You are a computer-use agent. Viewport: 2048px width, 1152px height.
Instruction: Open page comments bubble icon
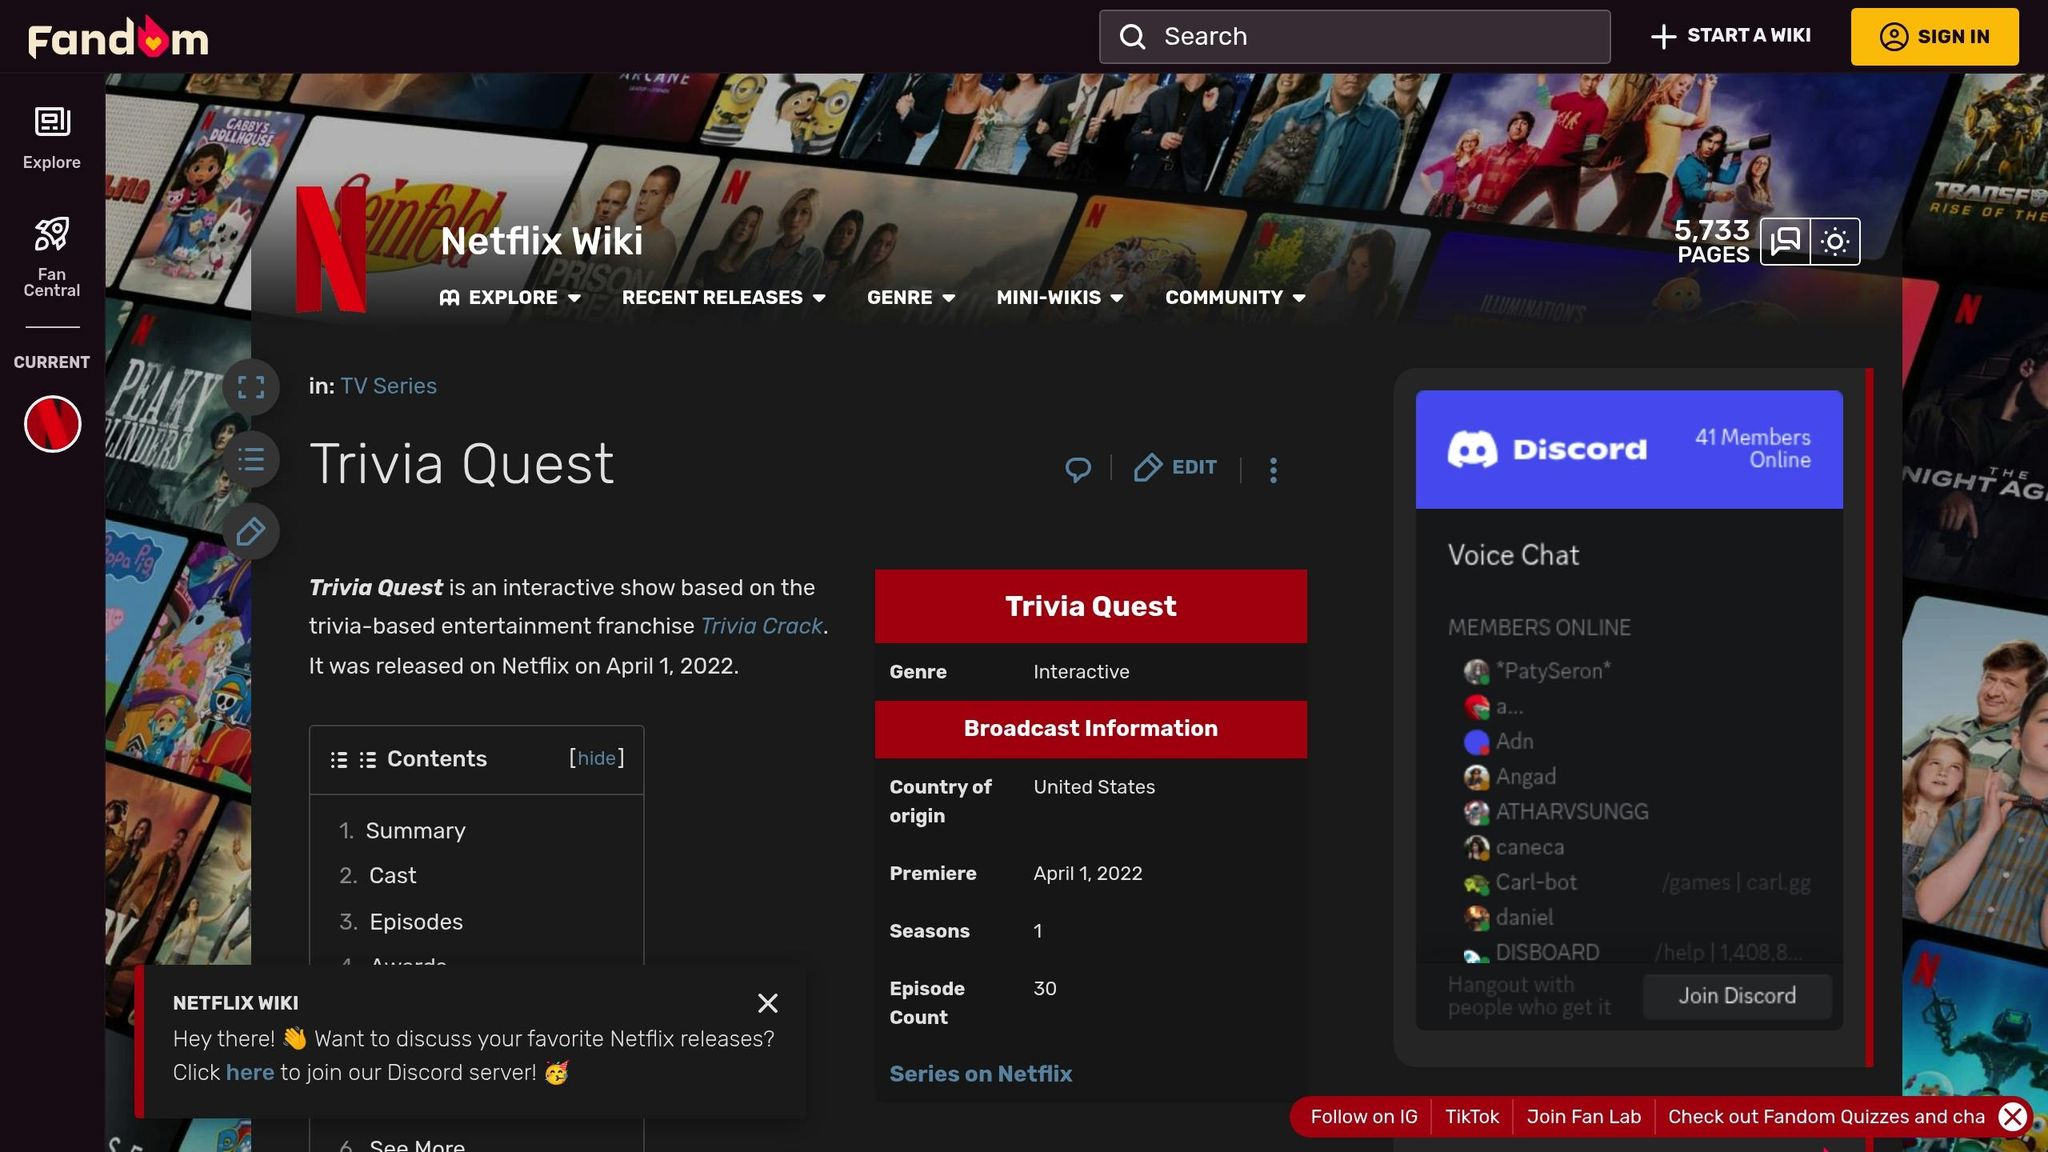1078,468
